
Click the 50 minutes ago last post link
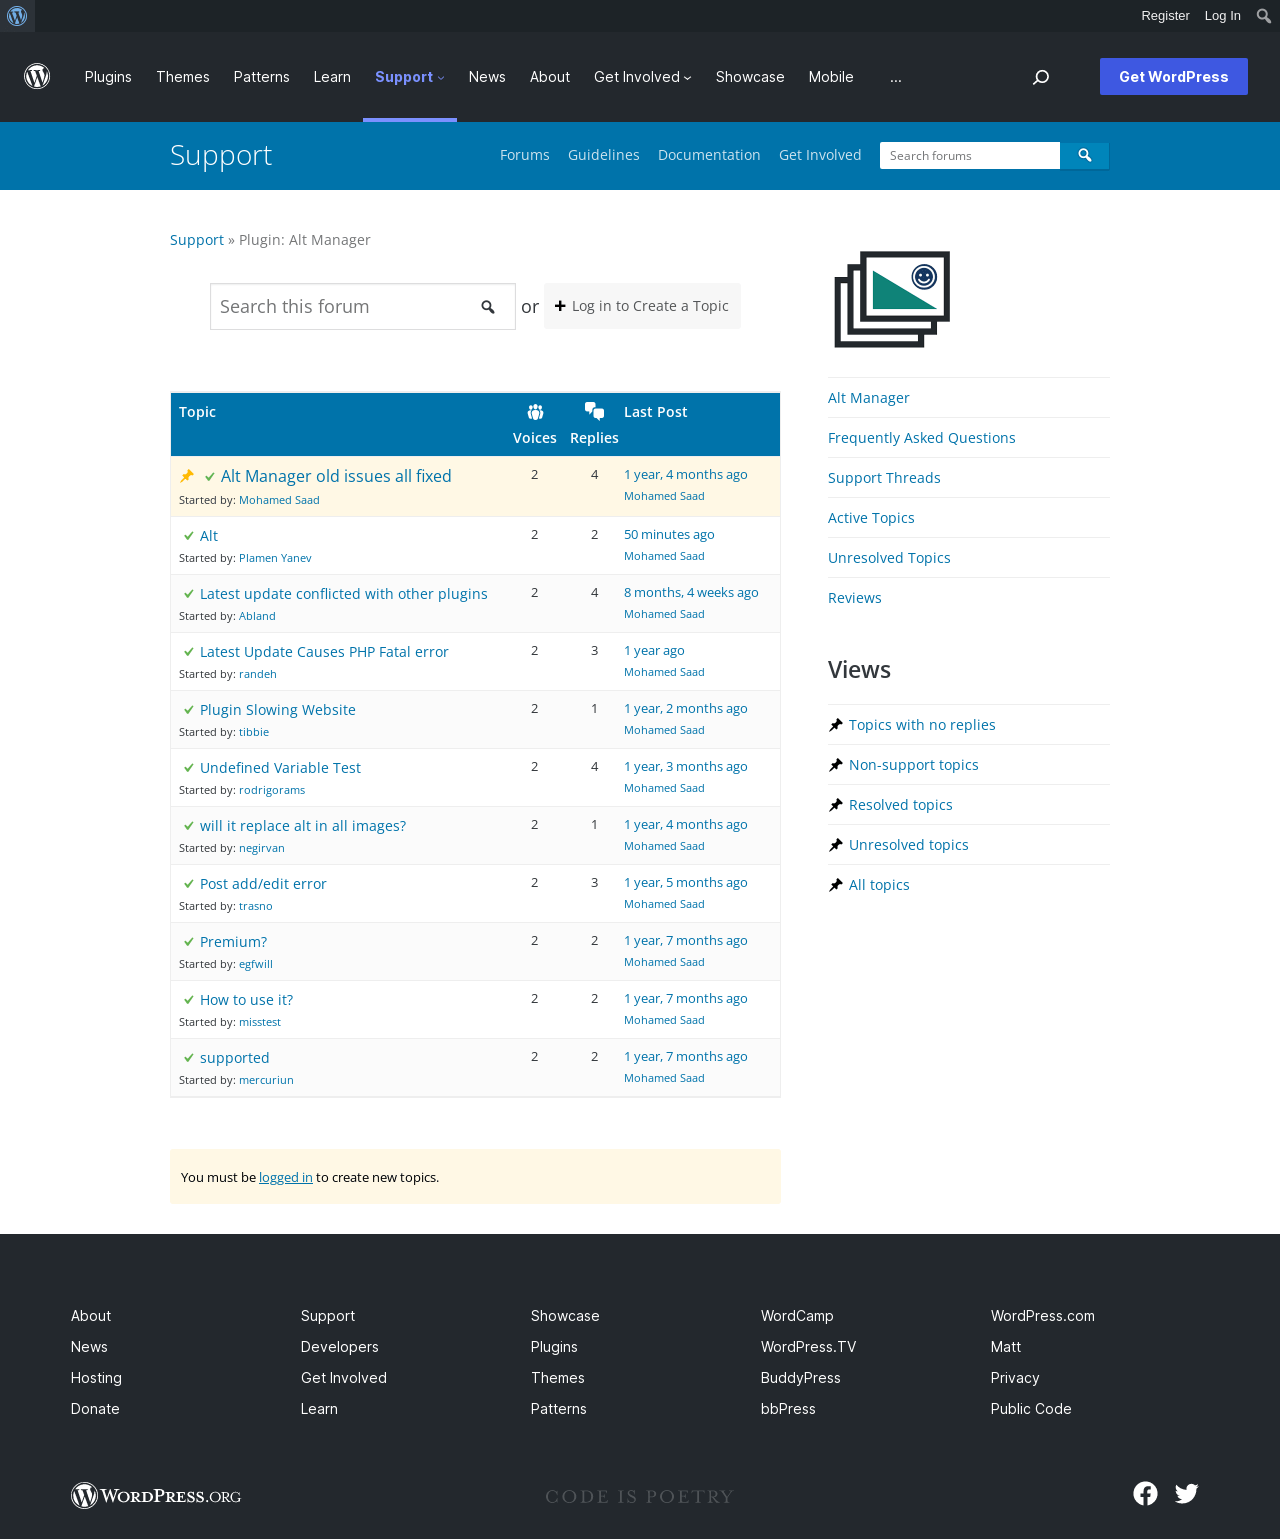point(669,535)
